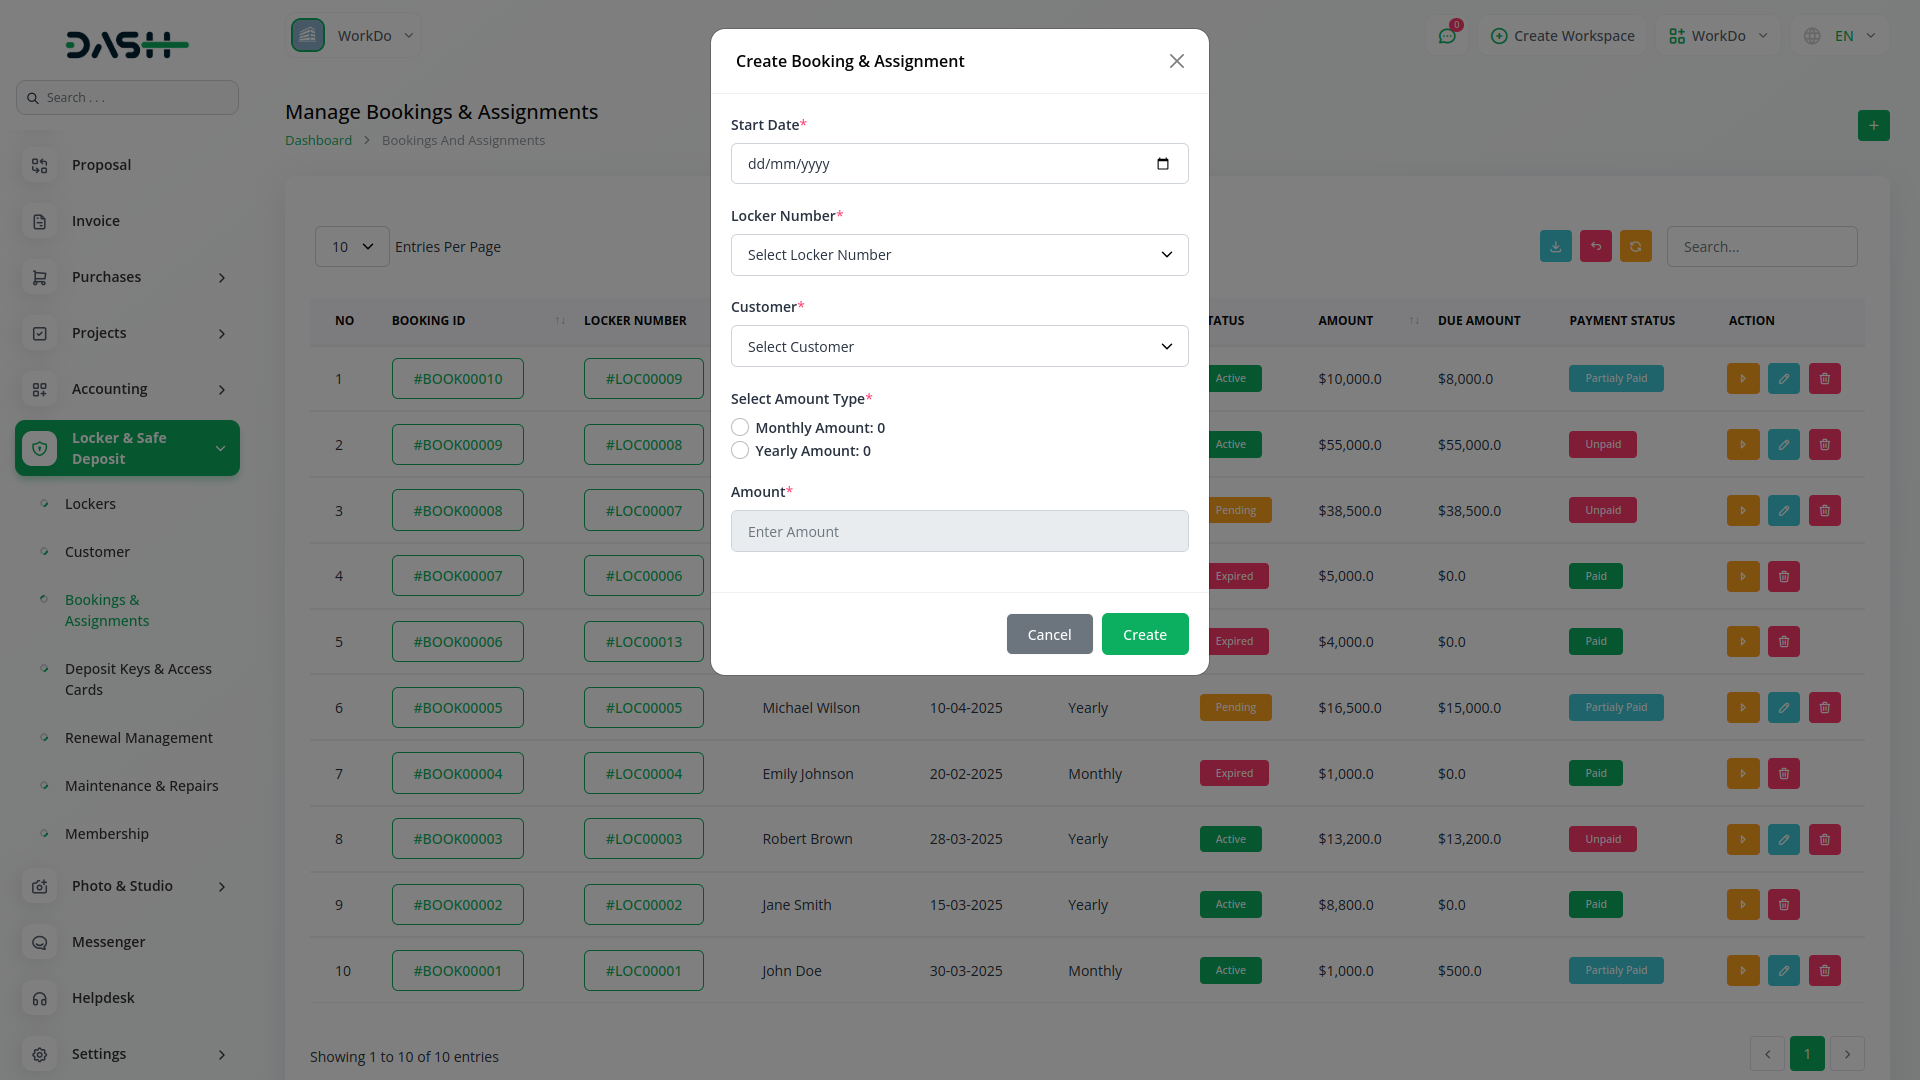Click the calendar icon in Start Date
Viewport: 1920px width, 1080px height.
tap(1162, 164)
